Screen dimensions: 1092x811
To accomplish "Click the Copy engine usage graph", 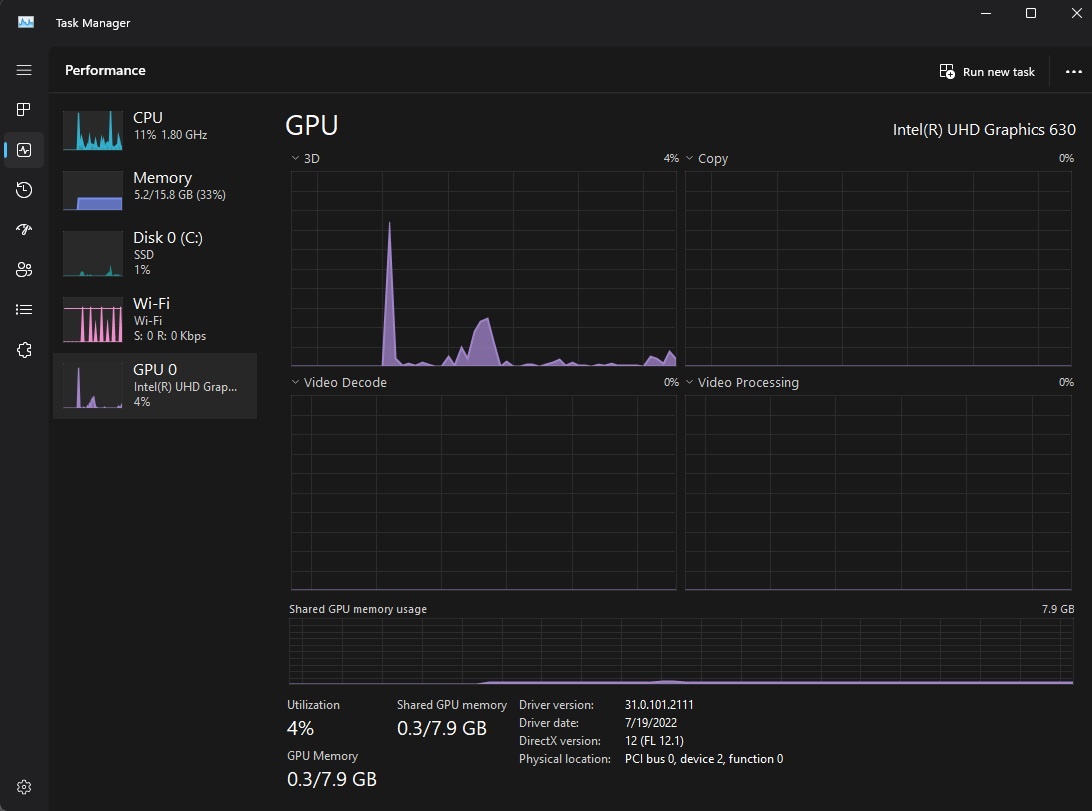I will (x=878, y=269).
